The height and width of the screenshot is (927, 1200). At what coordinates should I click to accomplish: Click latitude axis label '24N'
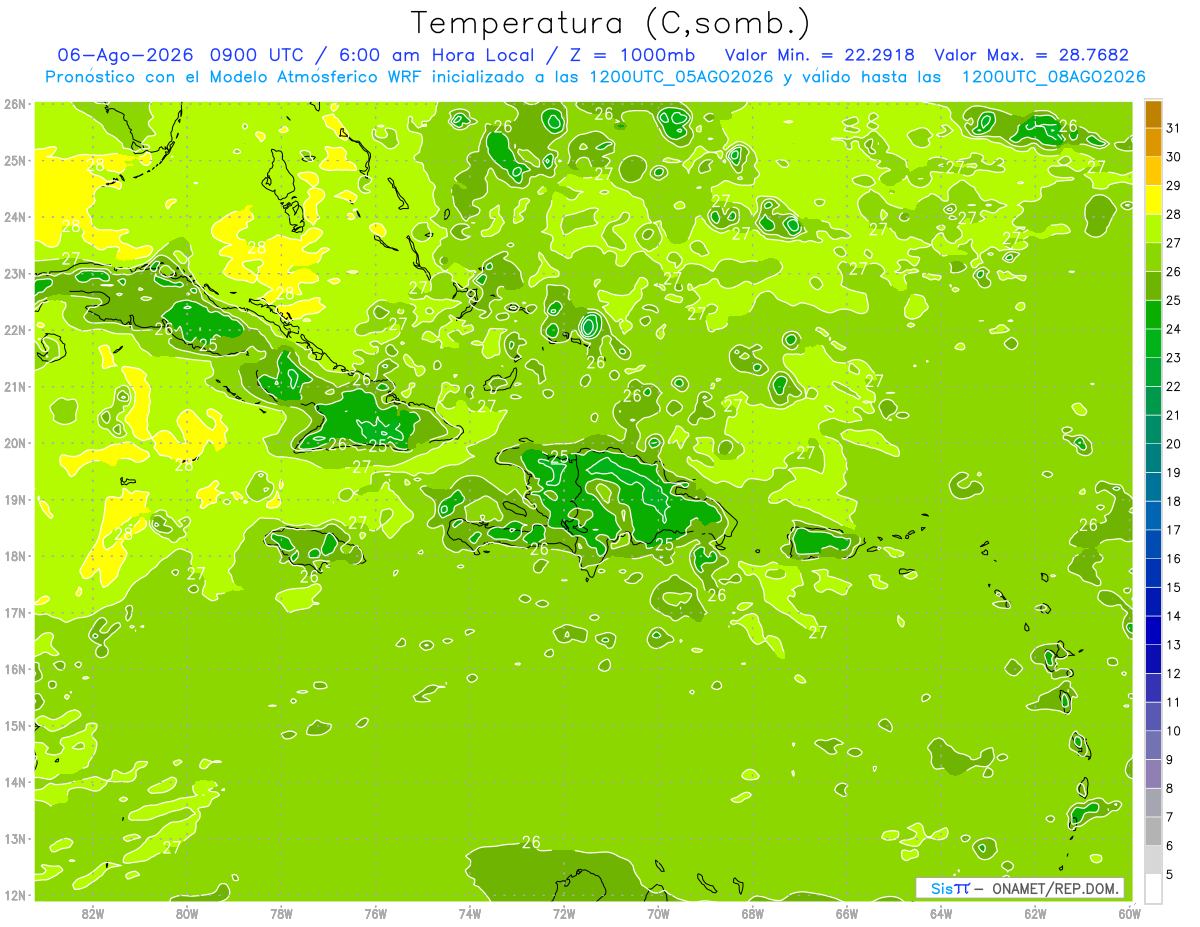[16, 217]
